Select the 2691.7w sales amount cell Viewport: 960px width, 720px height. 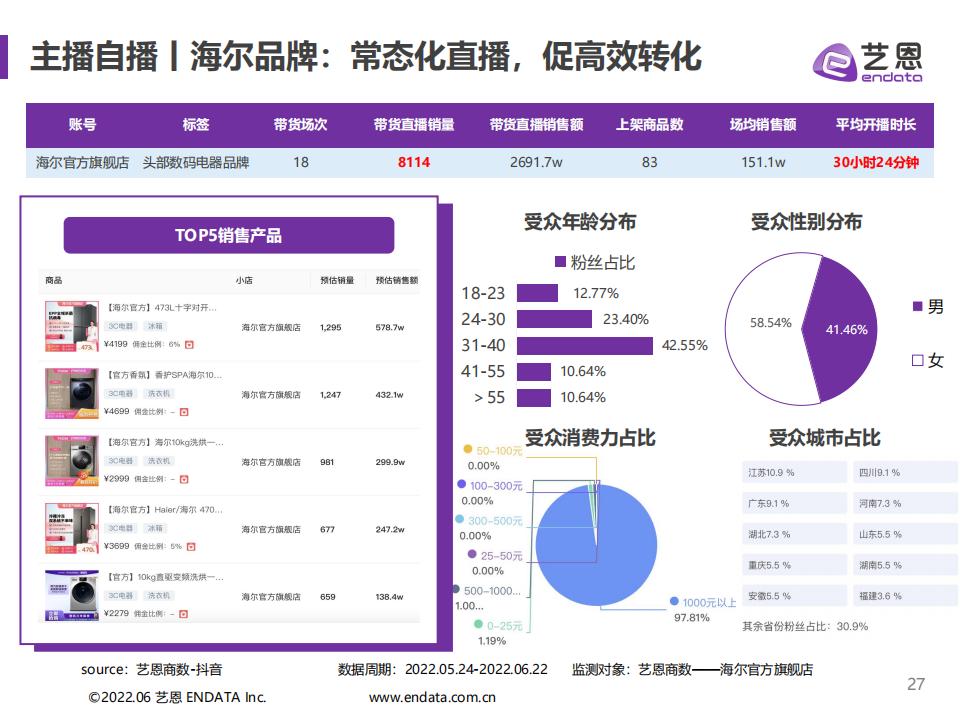click(536, 162)
